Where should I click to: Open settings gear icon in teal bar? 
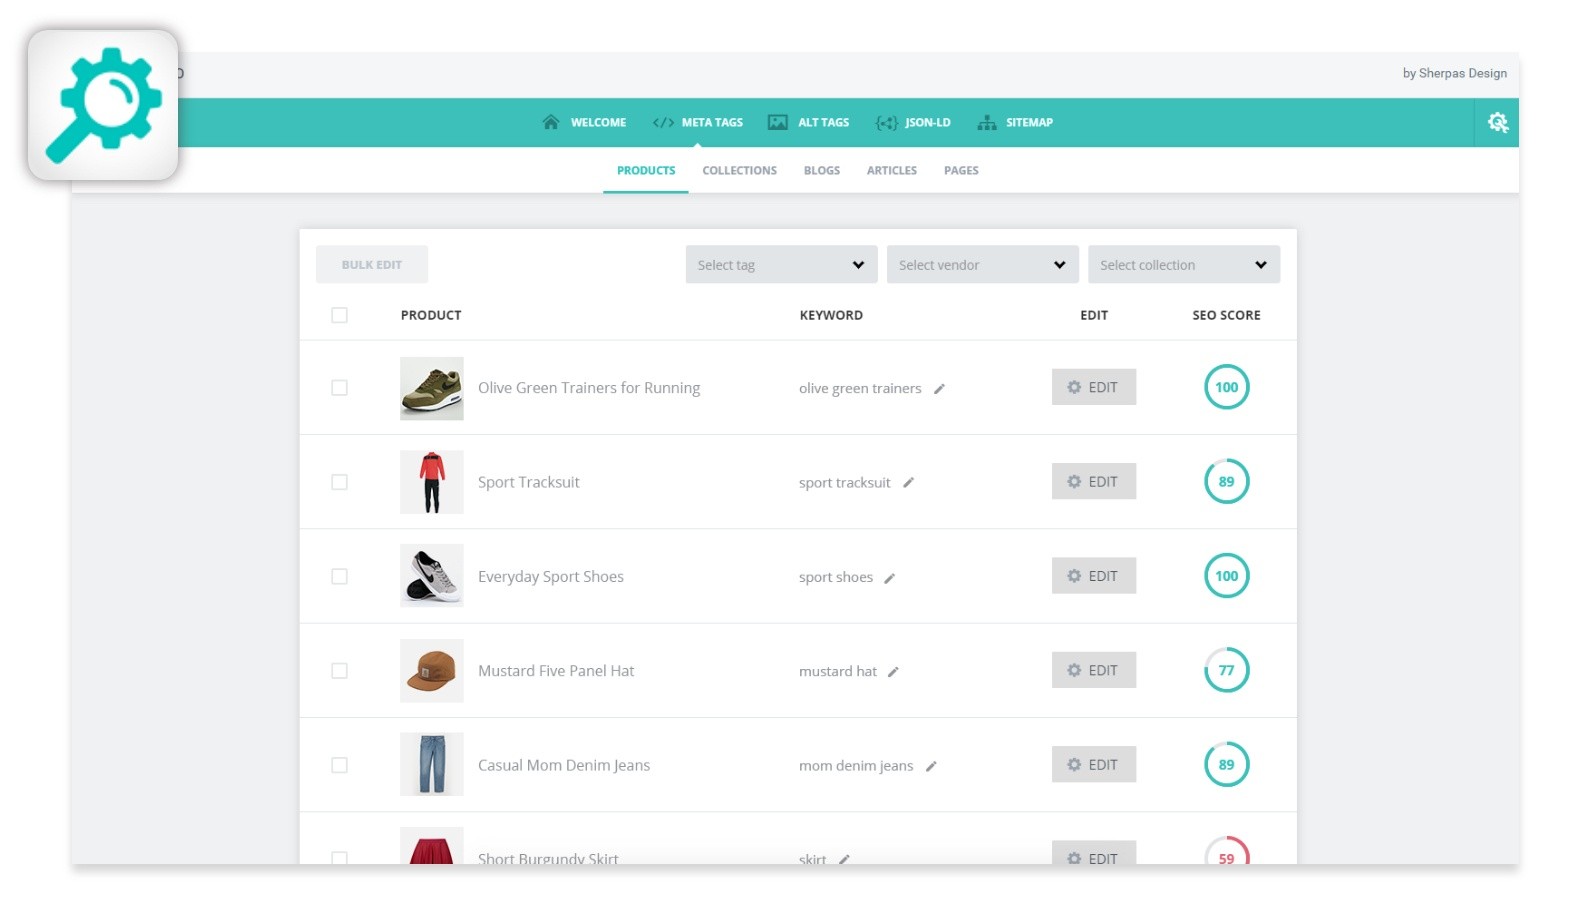click(1497, 122)
